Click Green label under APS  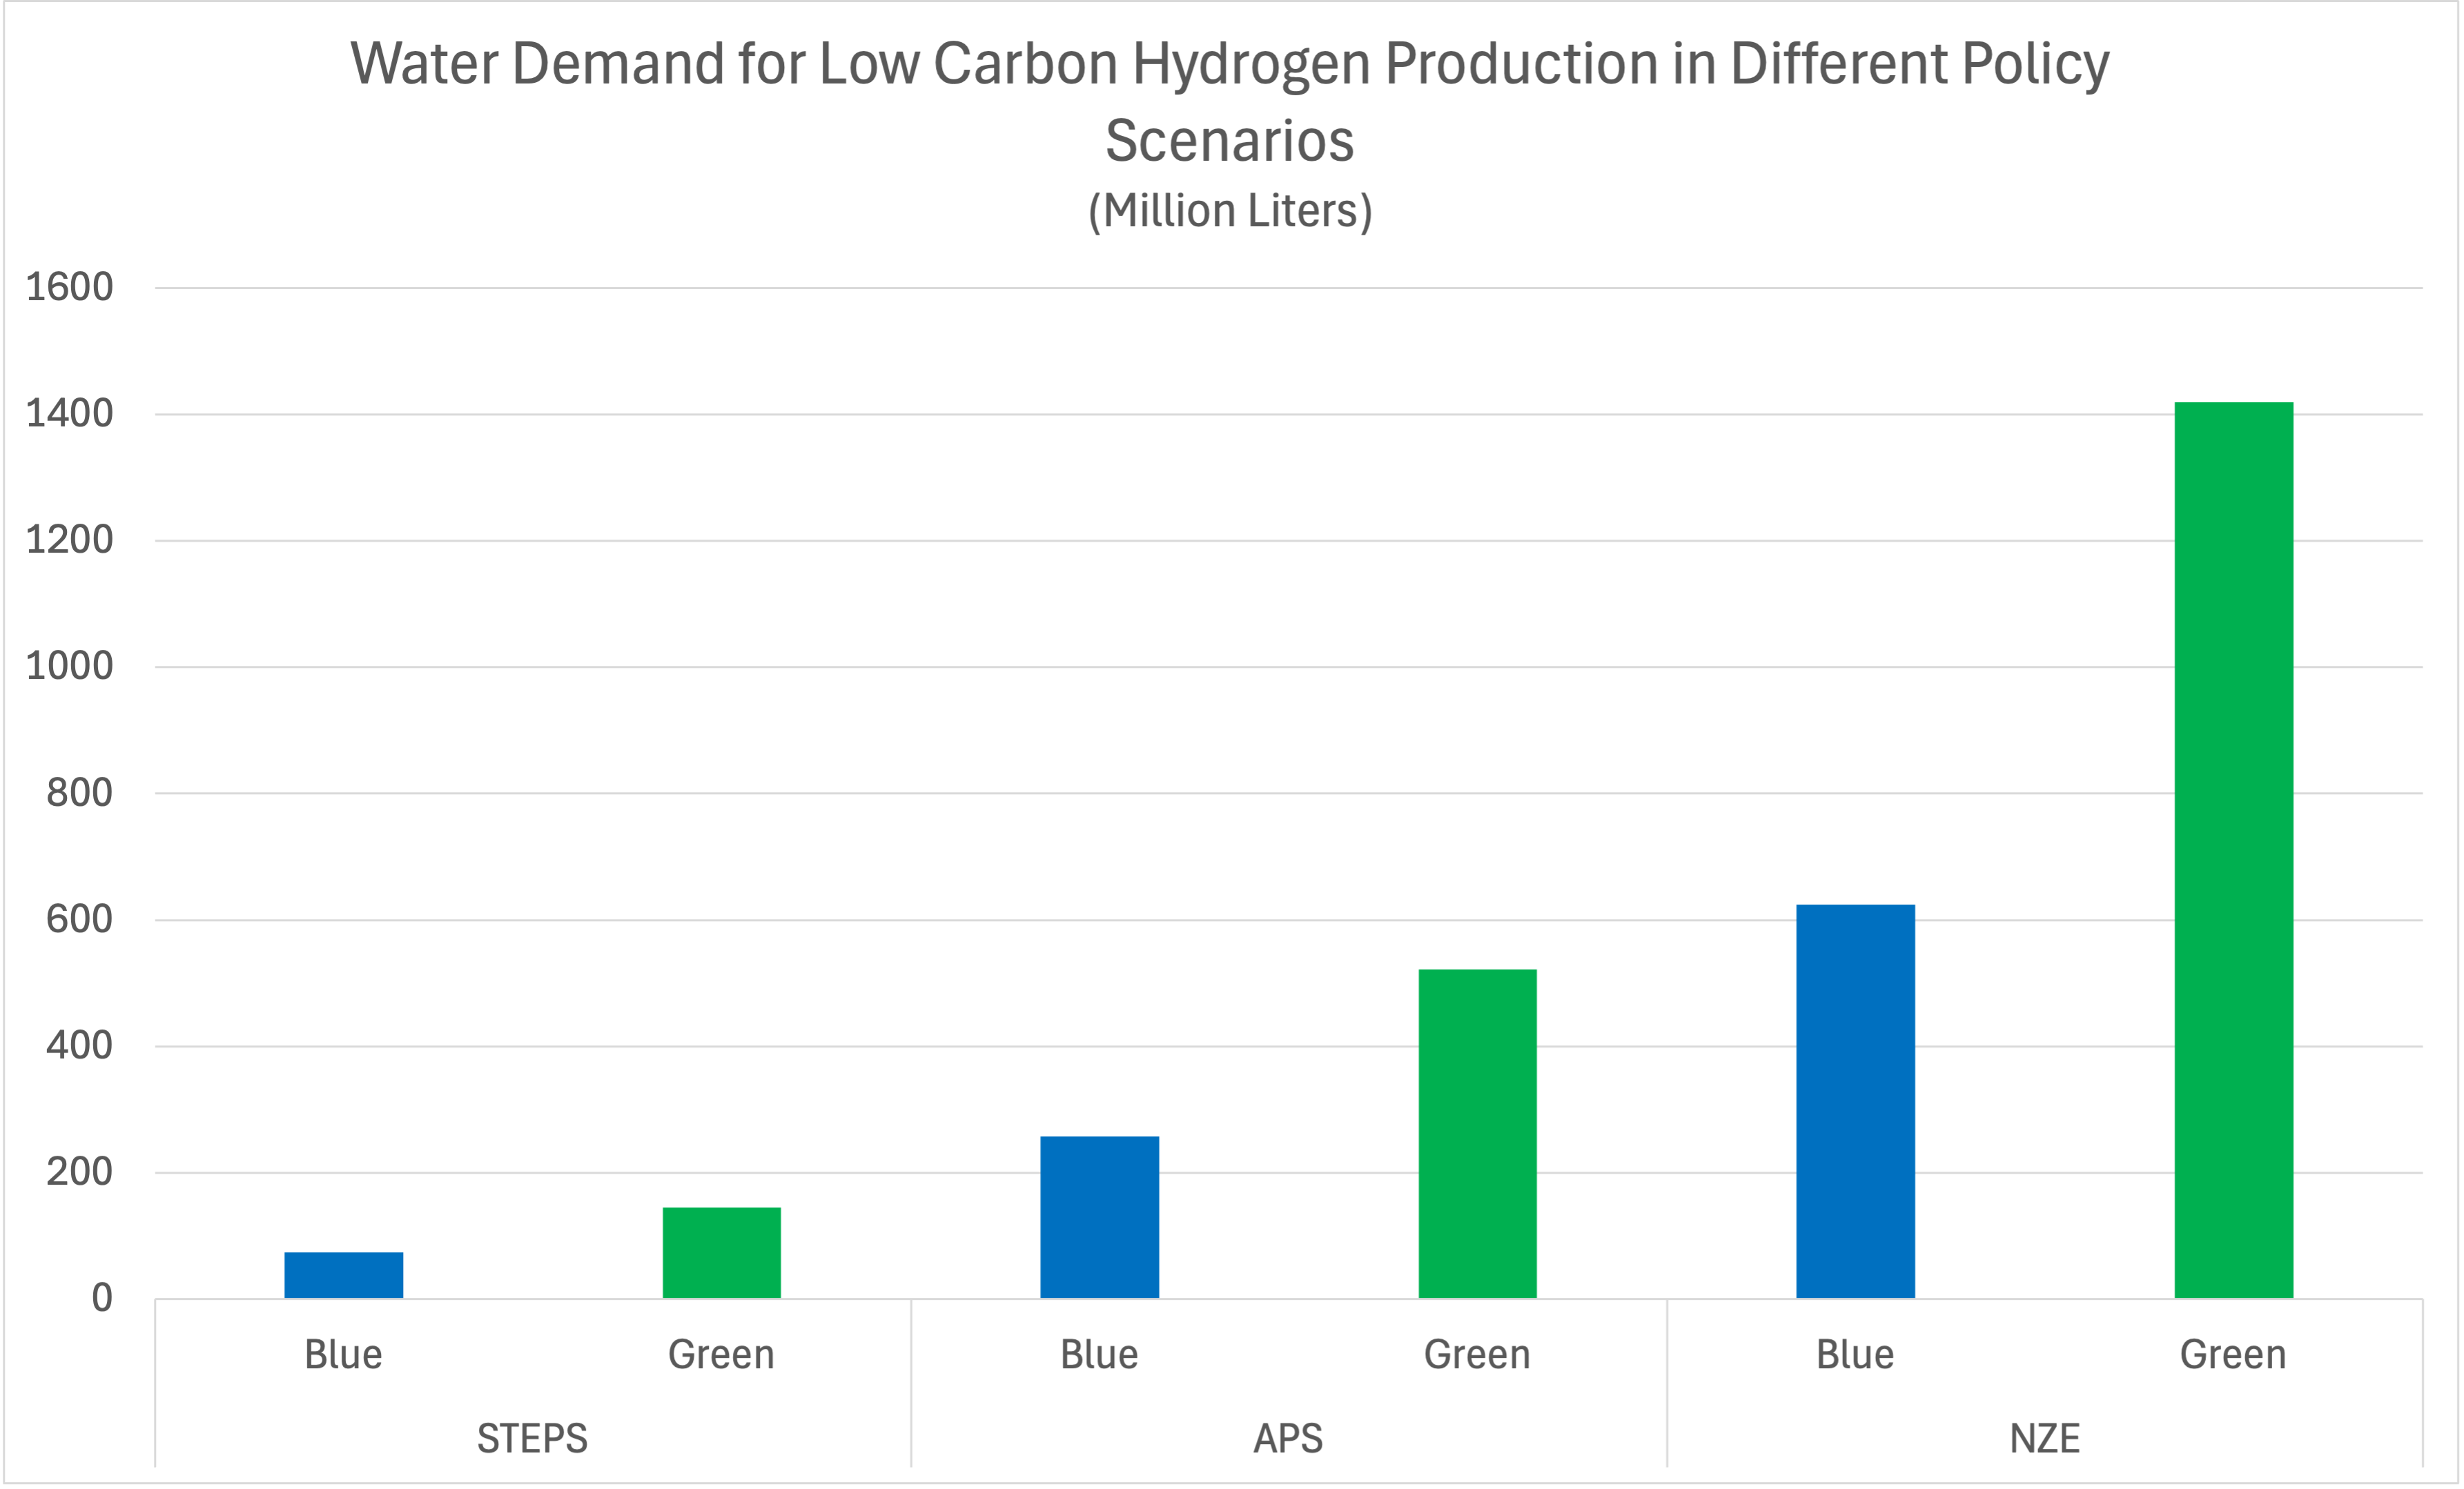pyautogui.click(x=1477, y=1355)
